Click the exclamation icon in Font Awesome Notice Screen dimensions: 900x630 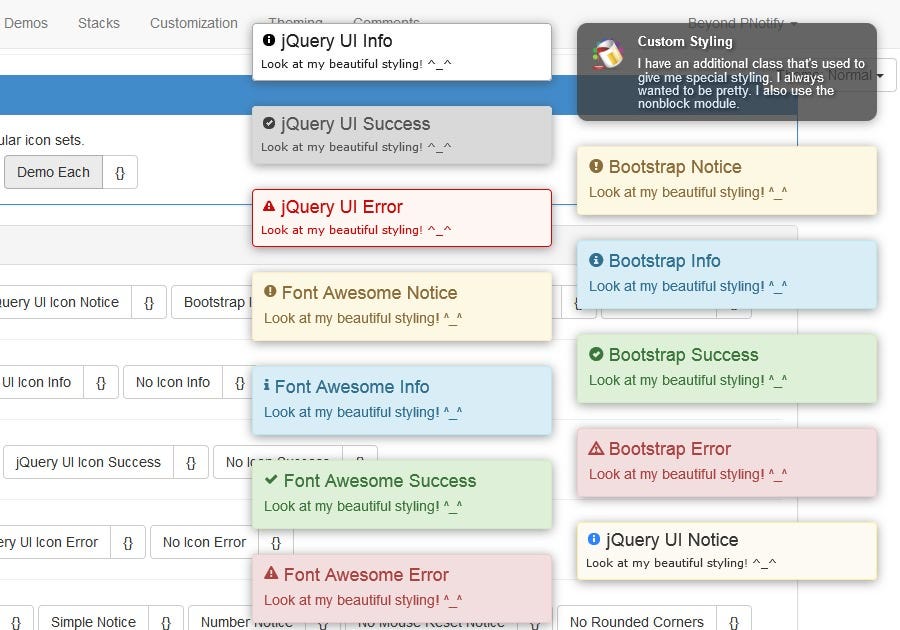[x=270, y=292]
